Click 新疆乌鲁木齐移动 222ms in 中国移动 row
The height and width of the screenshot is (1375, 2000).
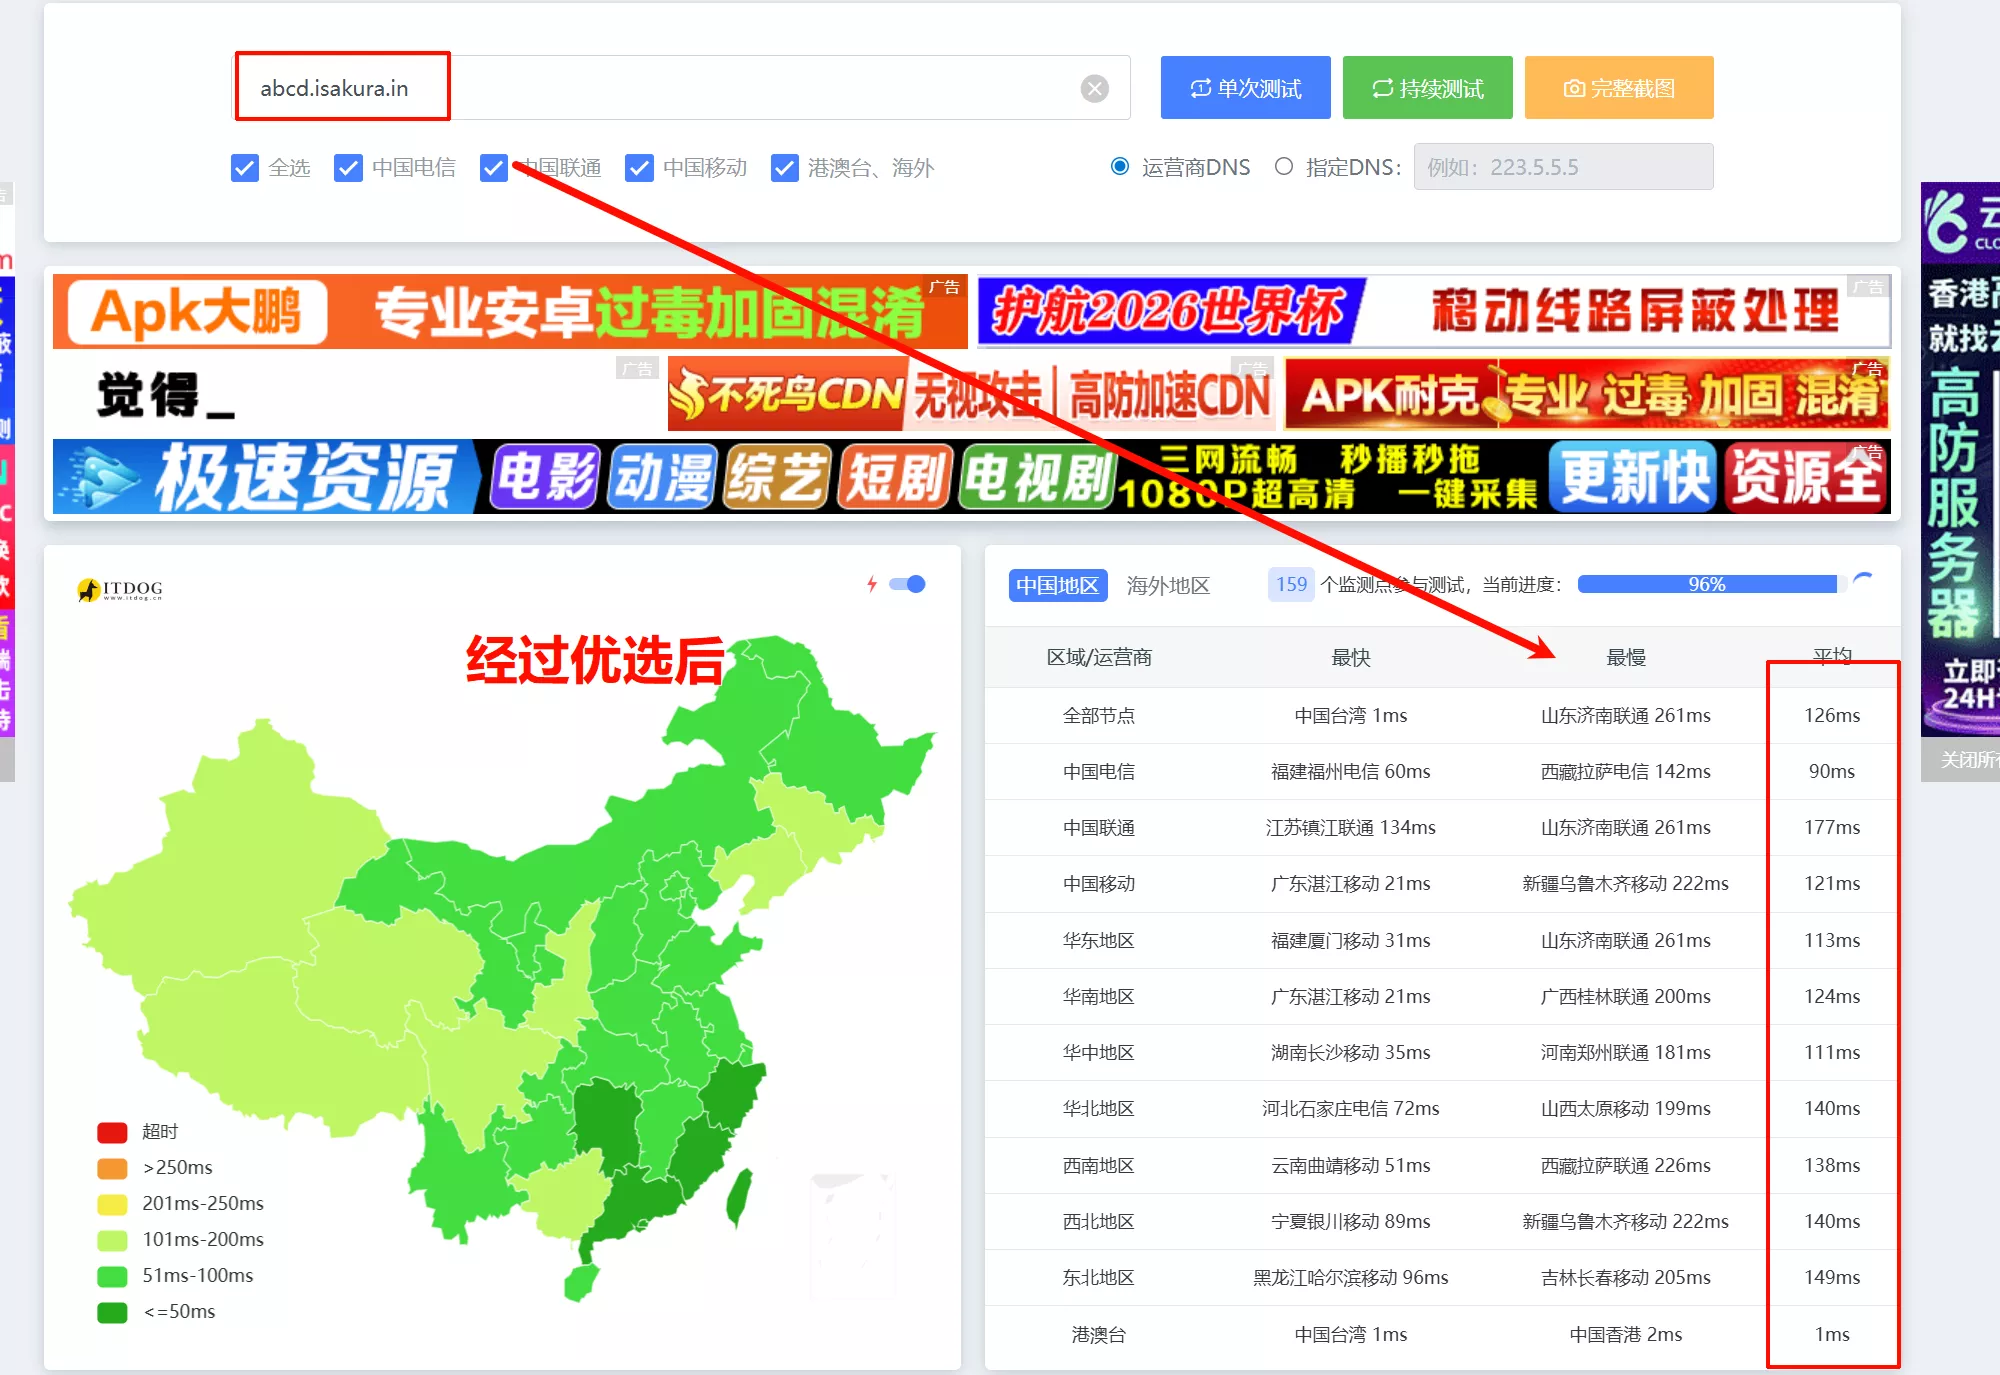click(1626, 883)
